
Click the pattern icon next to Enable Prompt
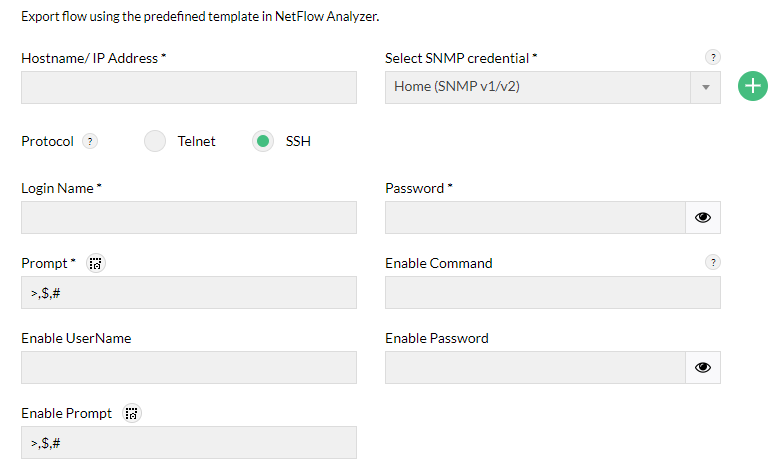(x=131, y=413)
